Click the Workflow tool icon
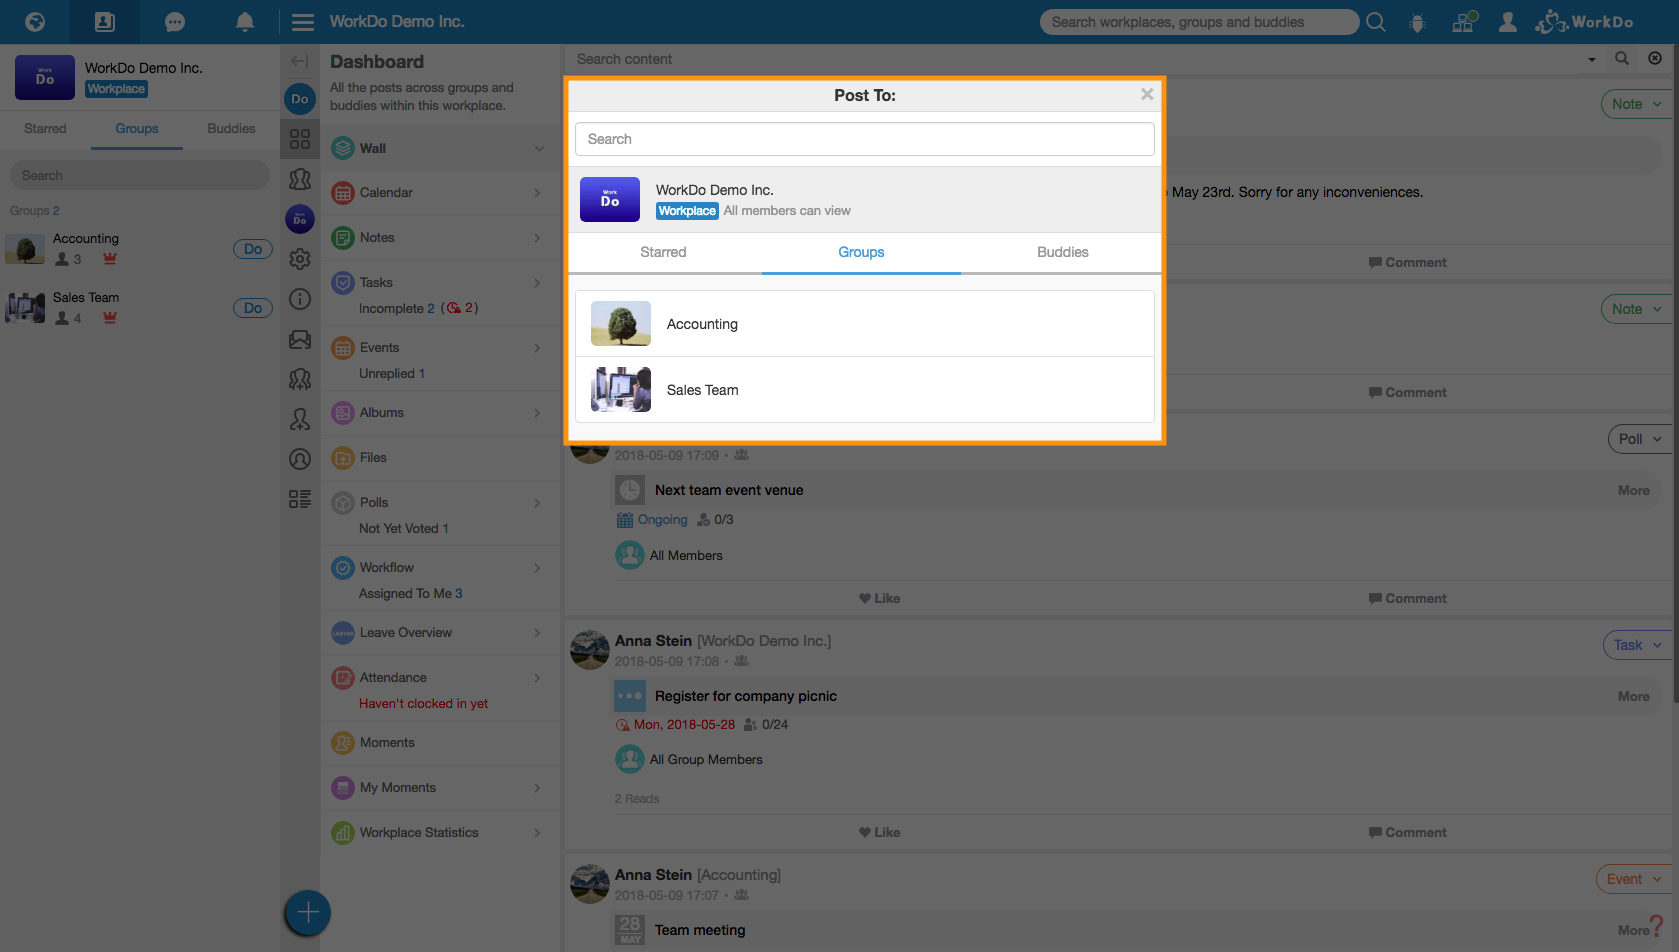Viewport: 1679px width, 952px height. [343, 568]
